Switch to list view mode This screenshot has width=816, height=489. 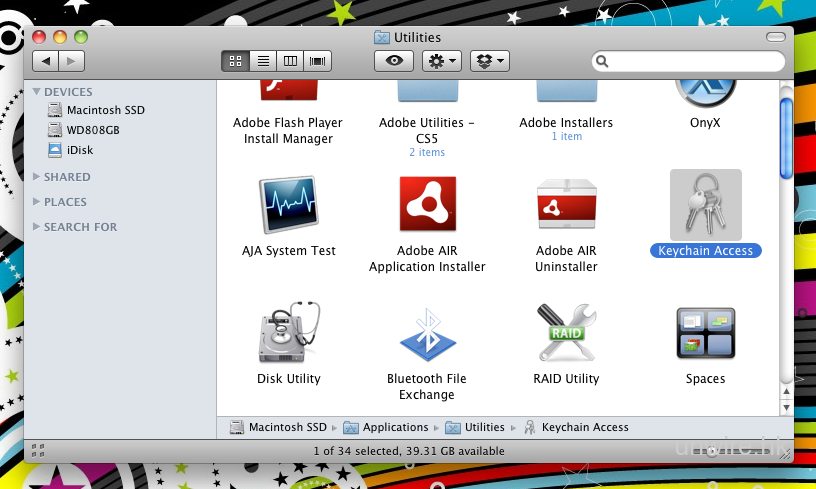pos(263,61)
